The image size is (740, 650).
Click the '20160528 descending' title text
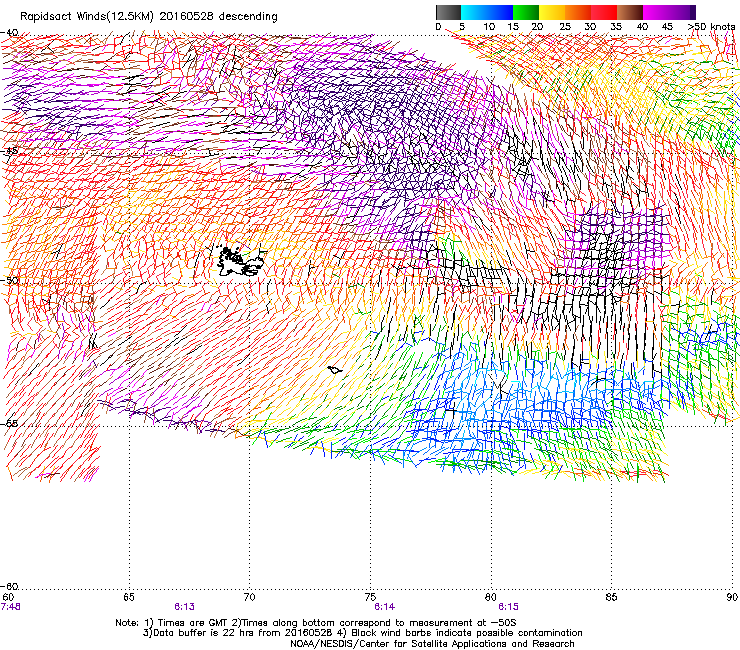coord(219,16)
